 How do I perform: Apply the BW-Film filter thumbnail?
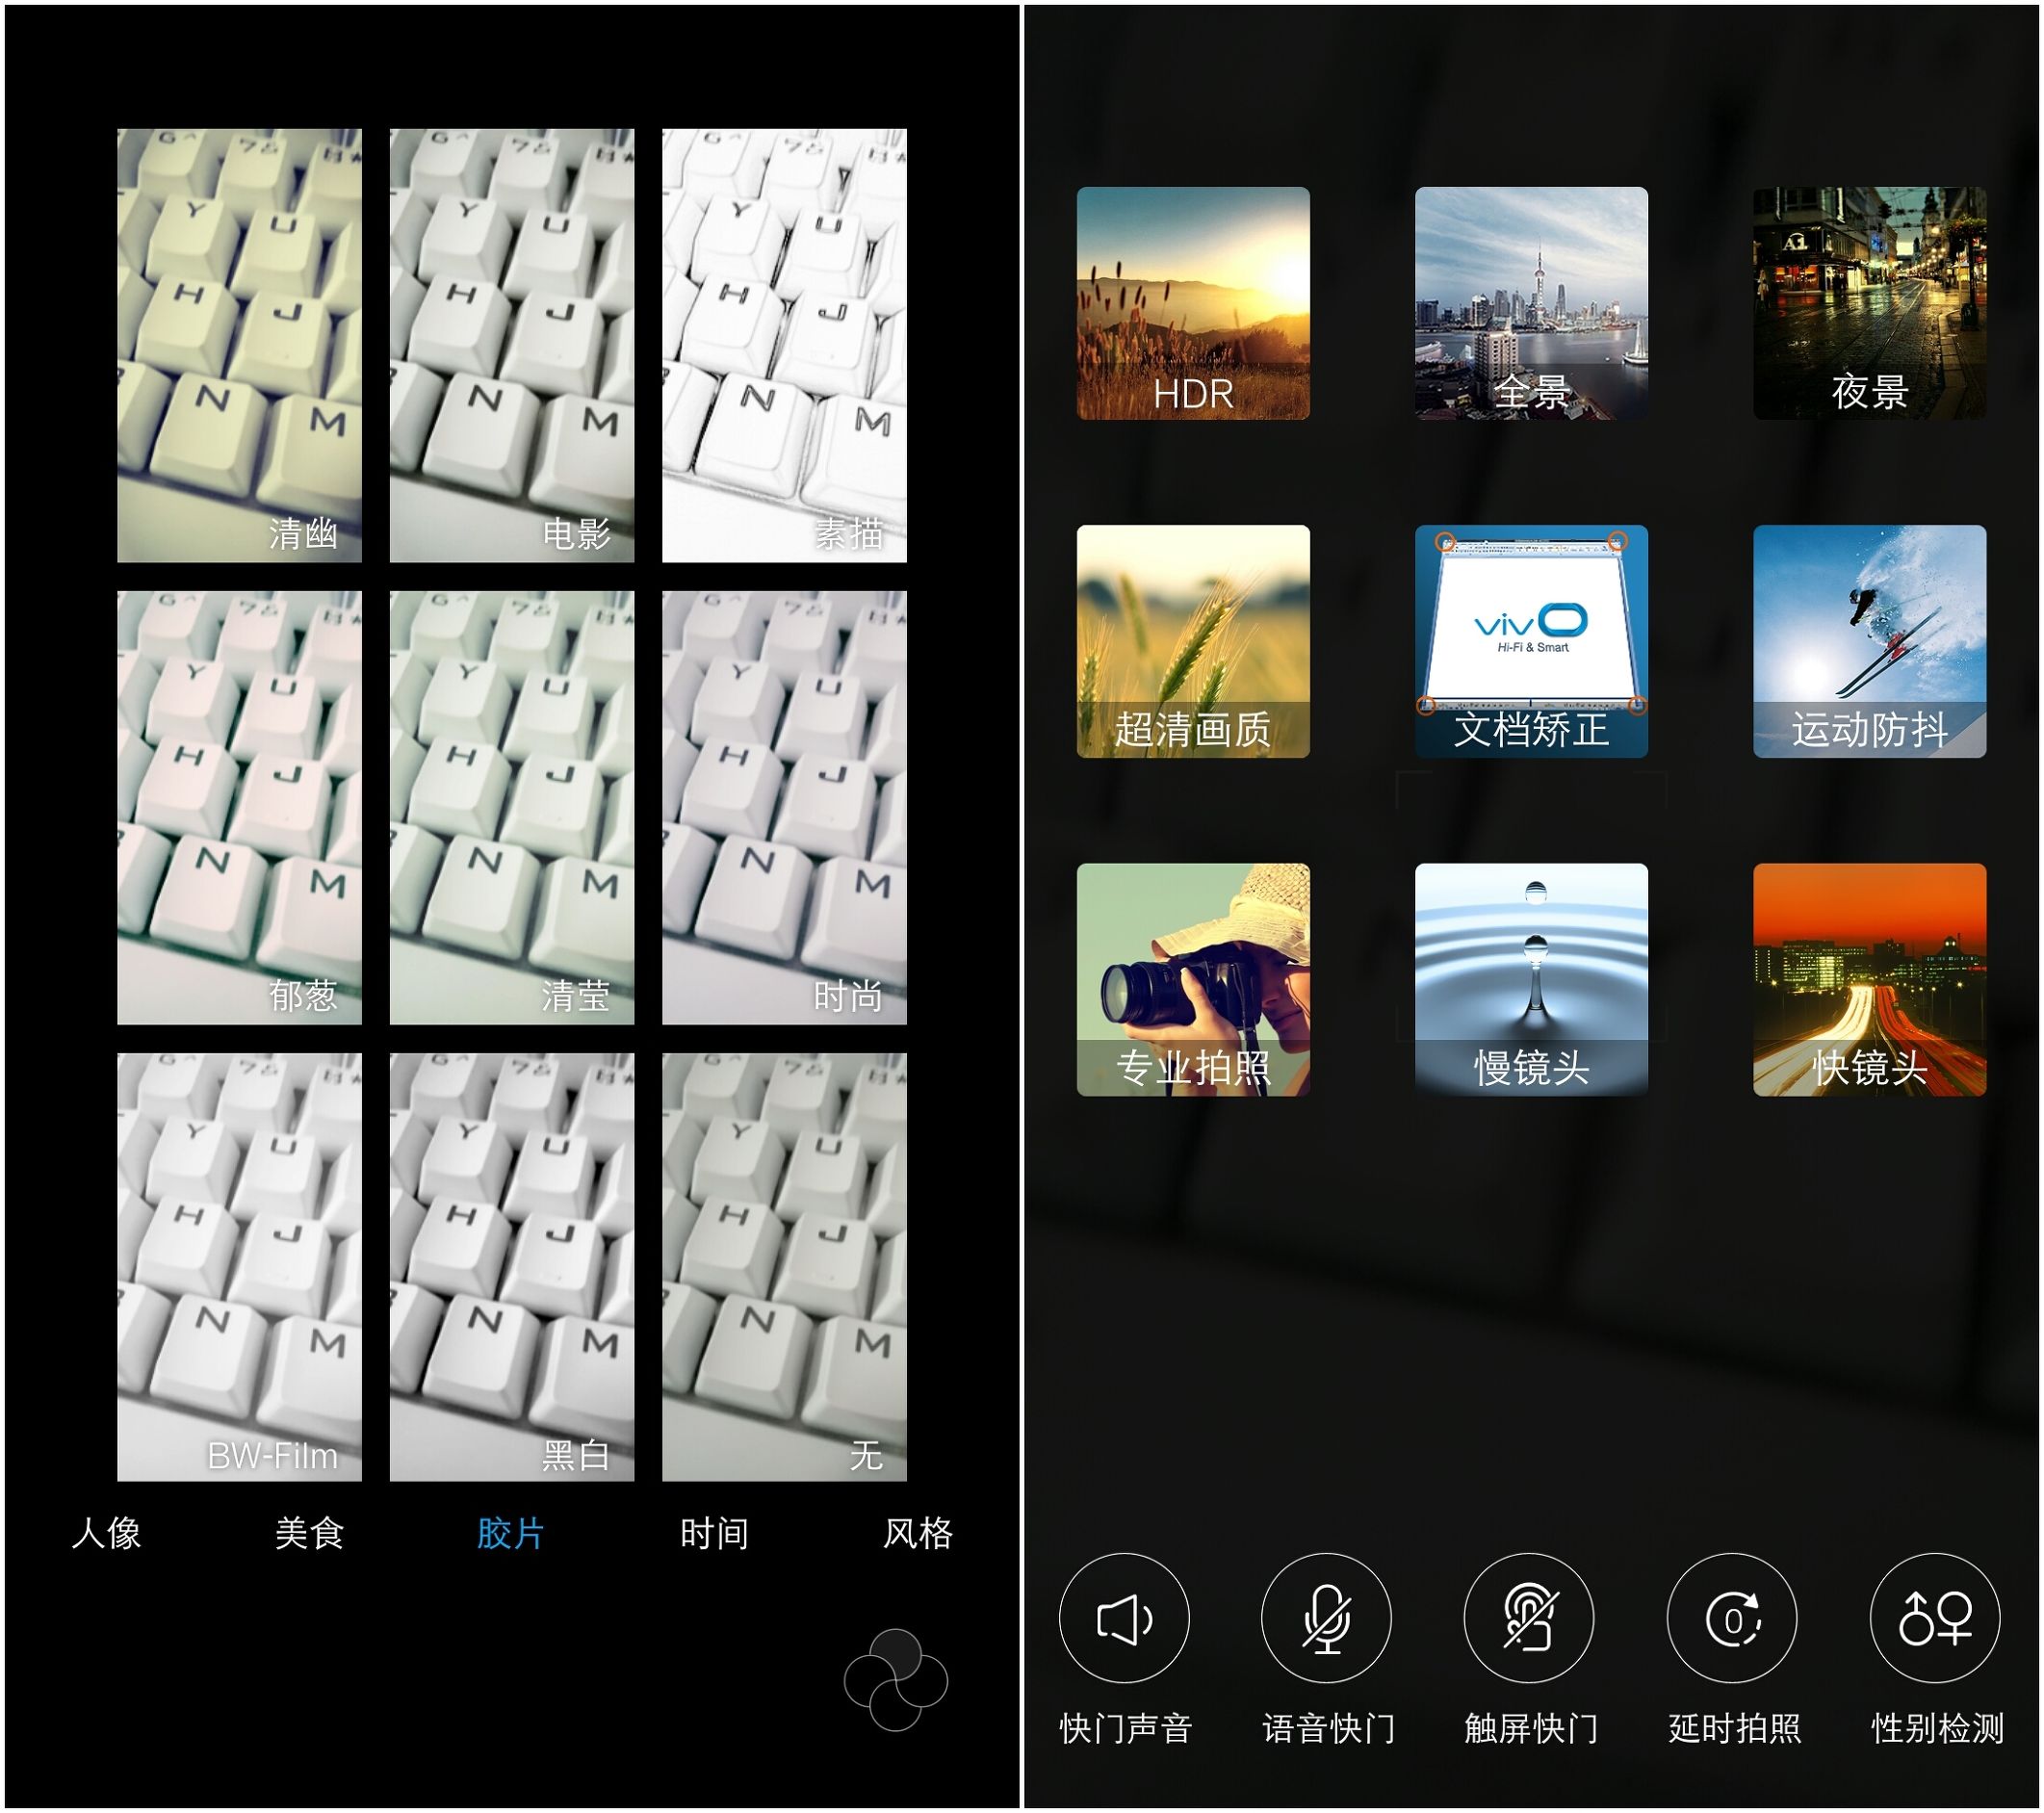point(239,1266)
